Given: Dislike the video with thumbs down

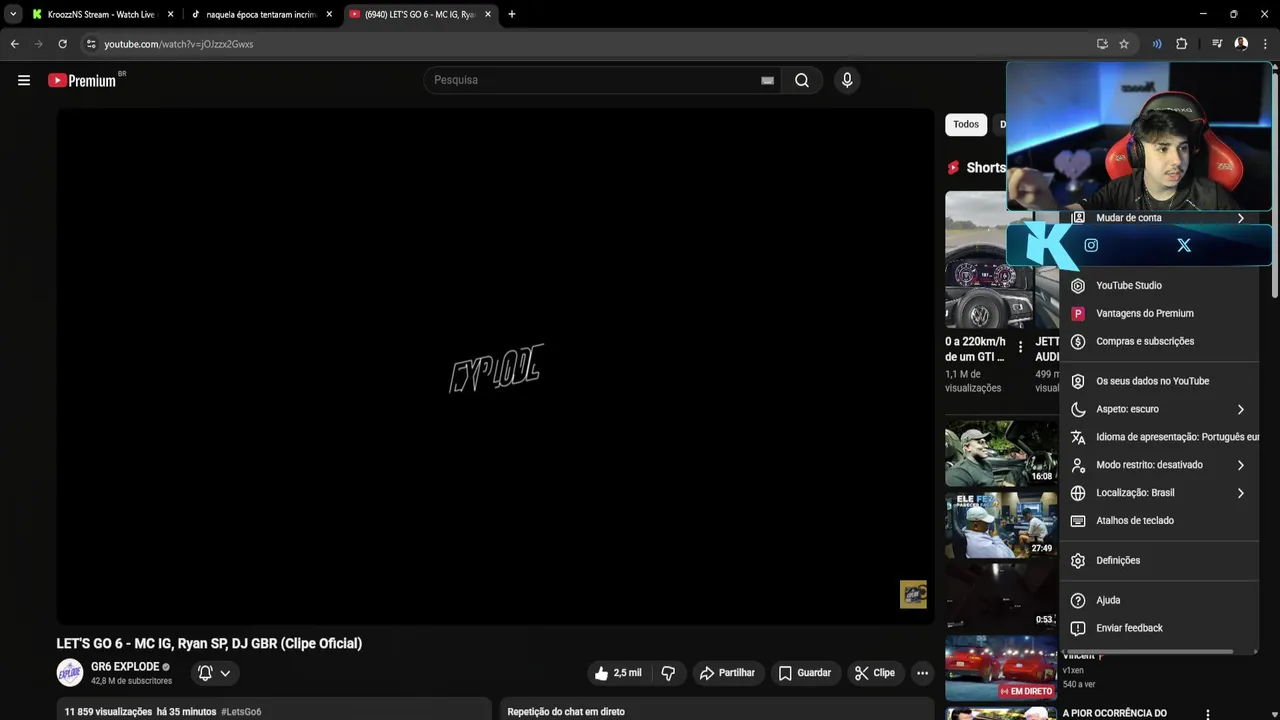Looking at the screenshot, I should click(668, 673).
